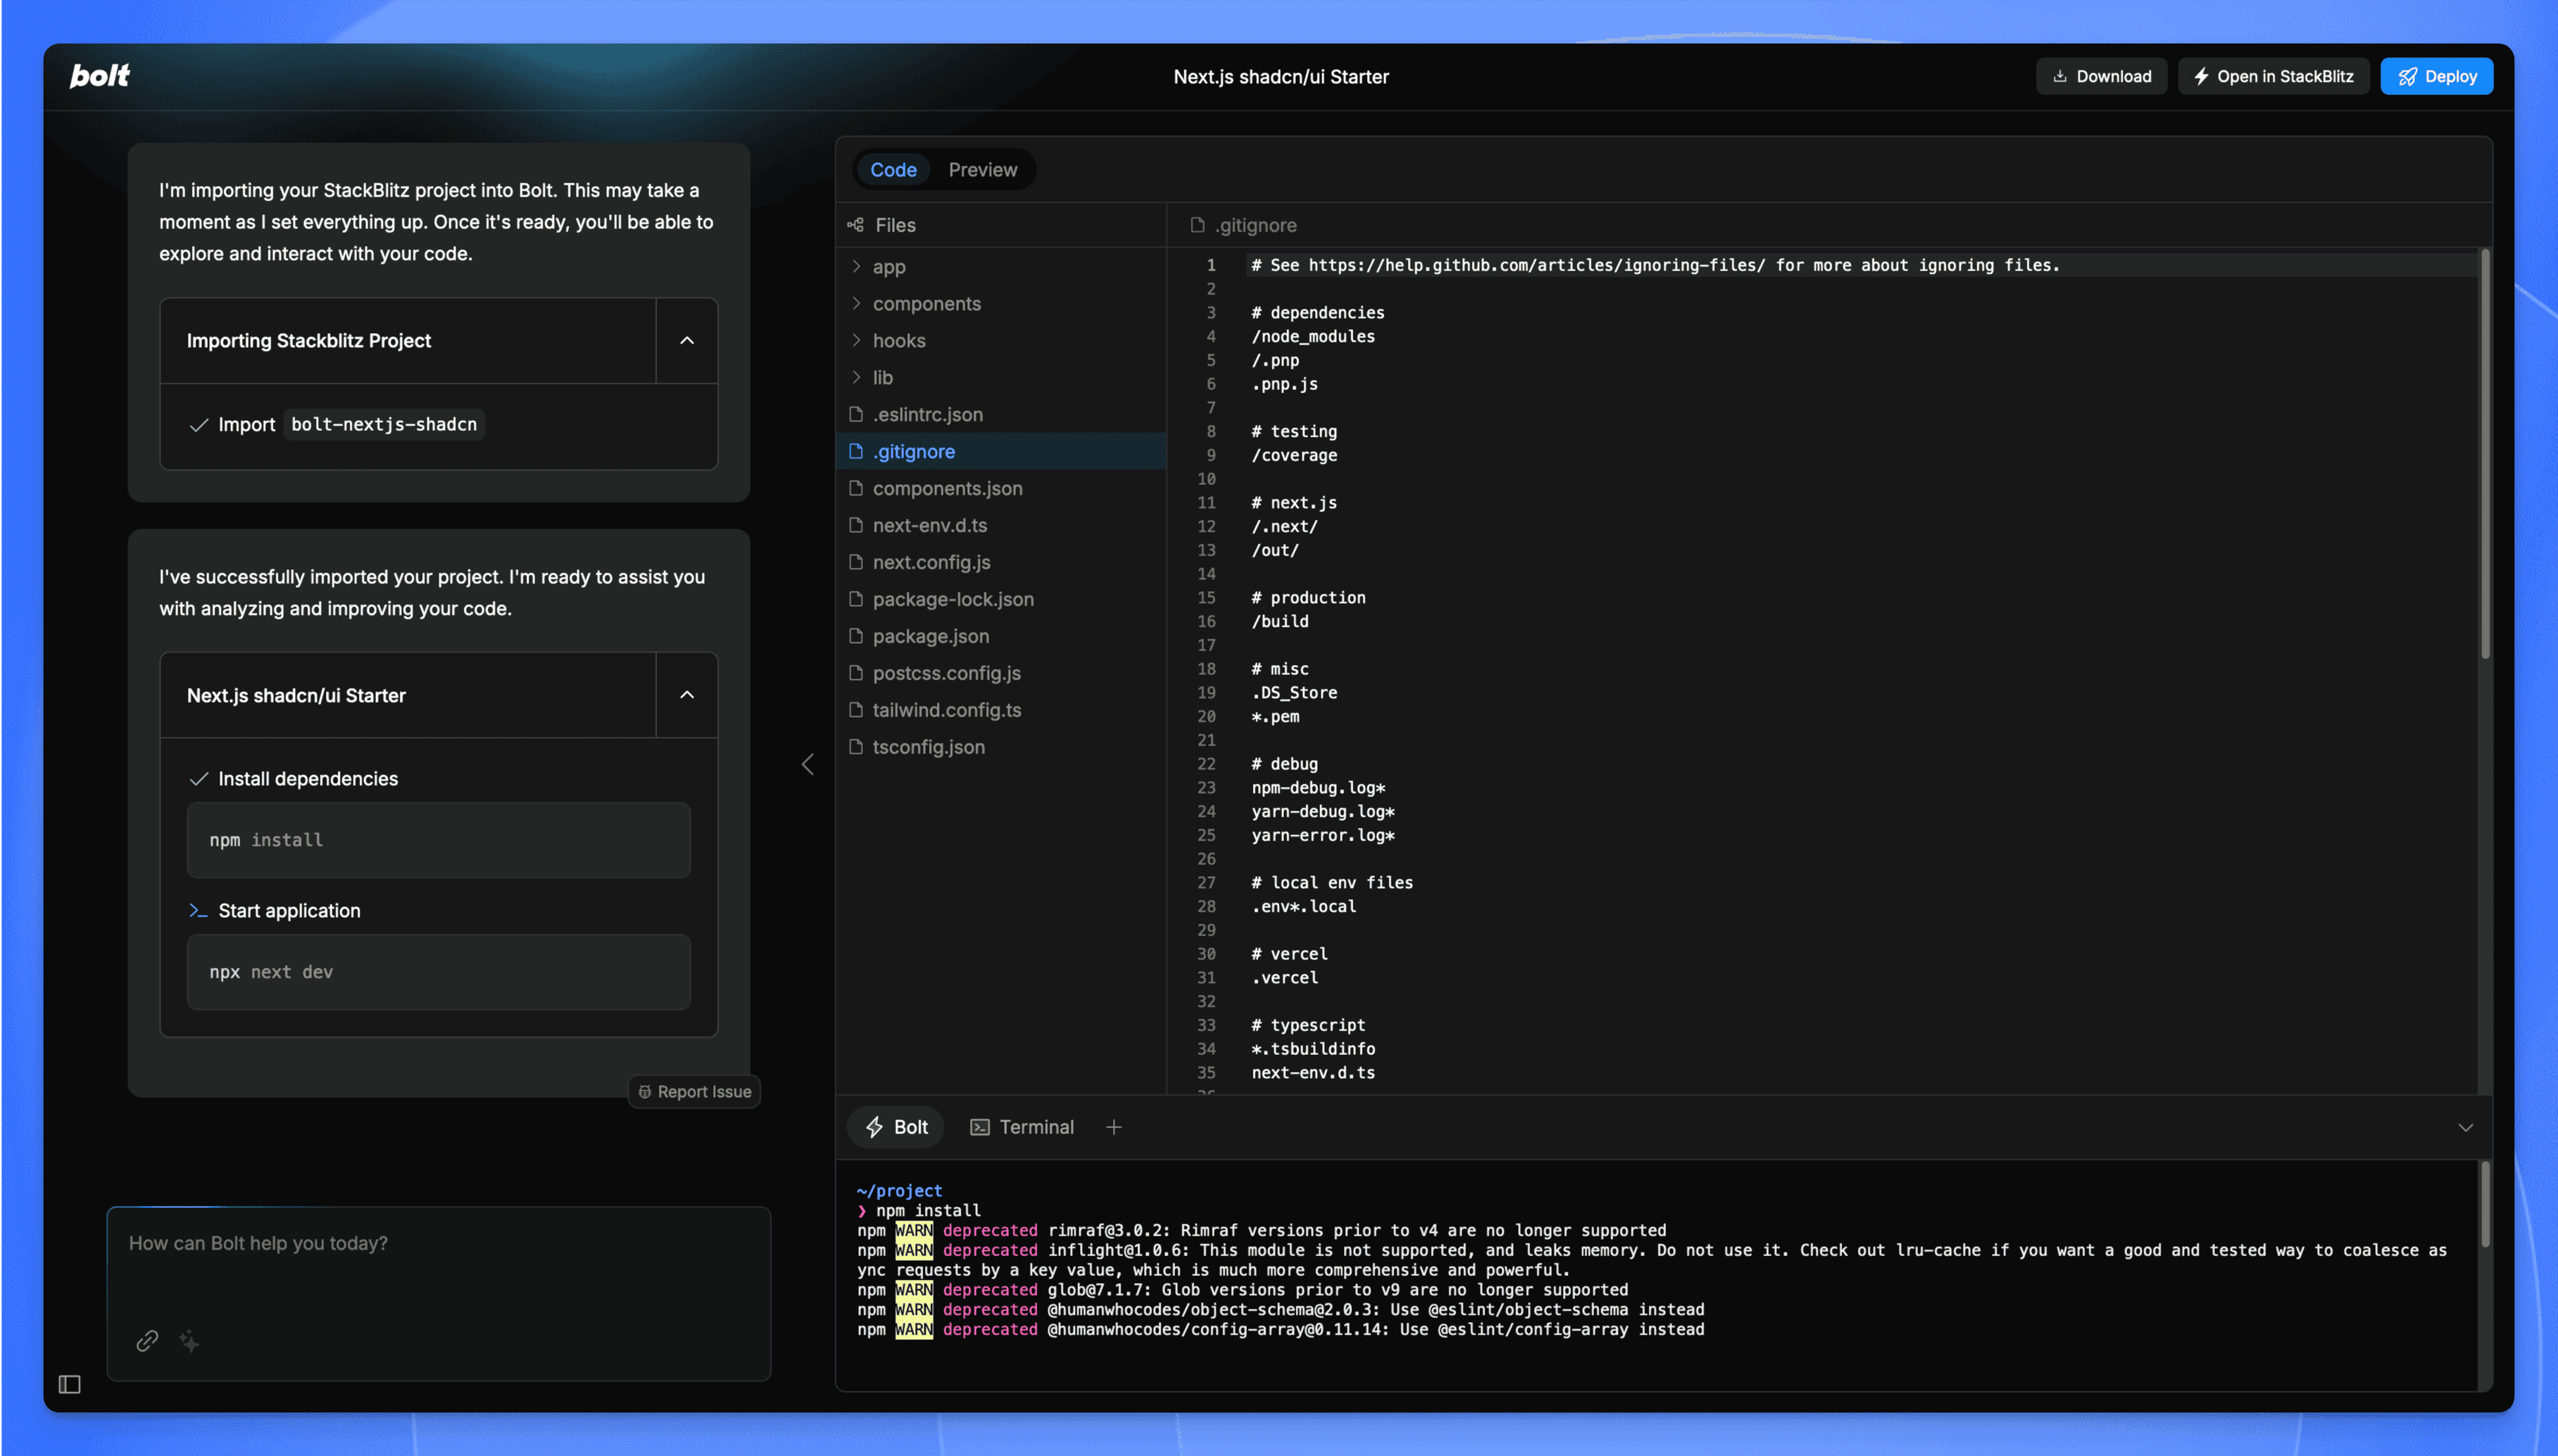Viewport: 2558px width, 1456px height.
Task: Select the Bolt terminal tab
Action: [x=896, y=1128]
